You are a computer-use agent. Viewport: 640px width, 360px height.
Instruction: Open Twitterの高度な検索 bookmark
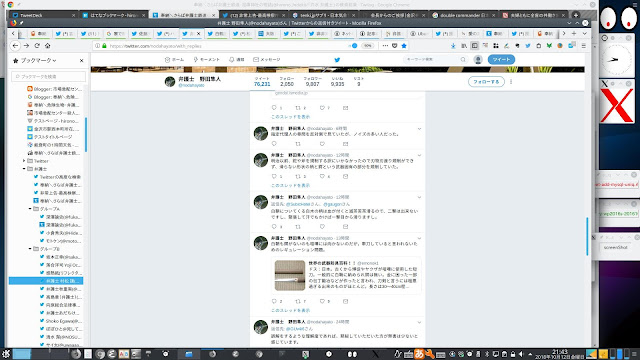[57, 177]
